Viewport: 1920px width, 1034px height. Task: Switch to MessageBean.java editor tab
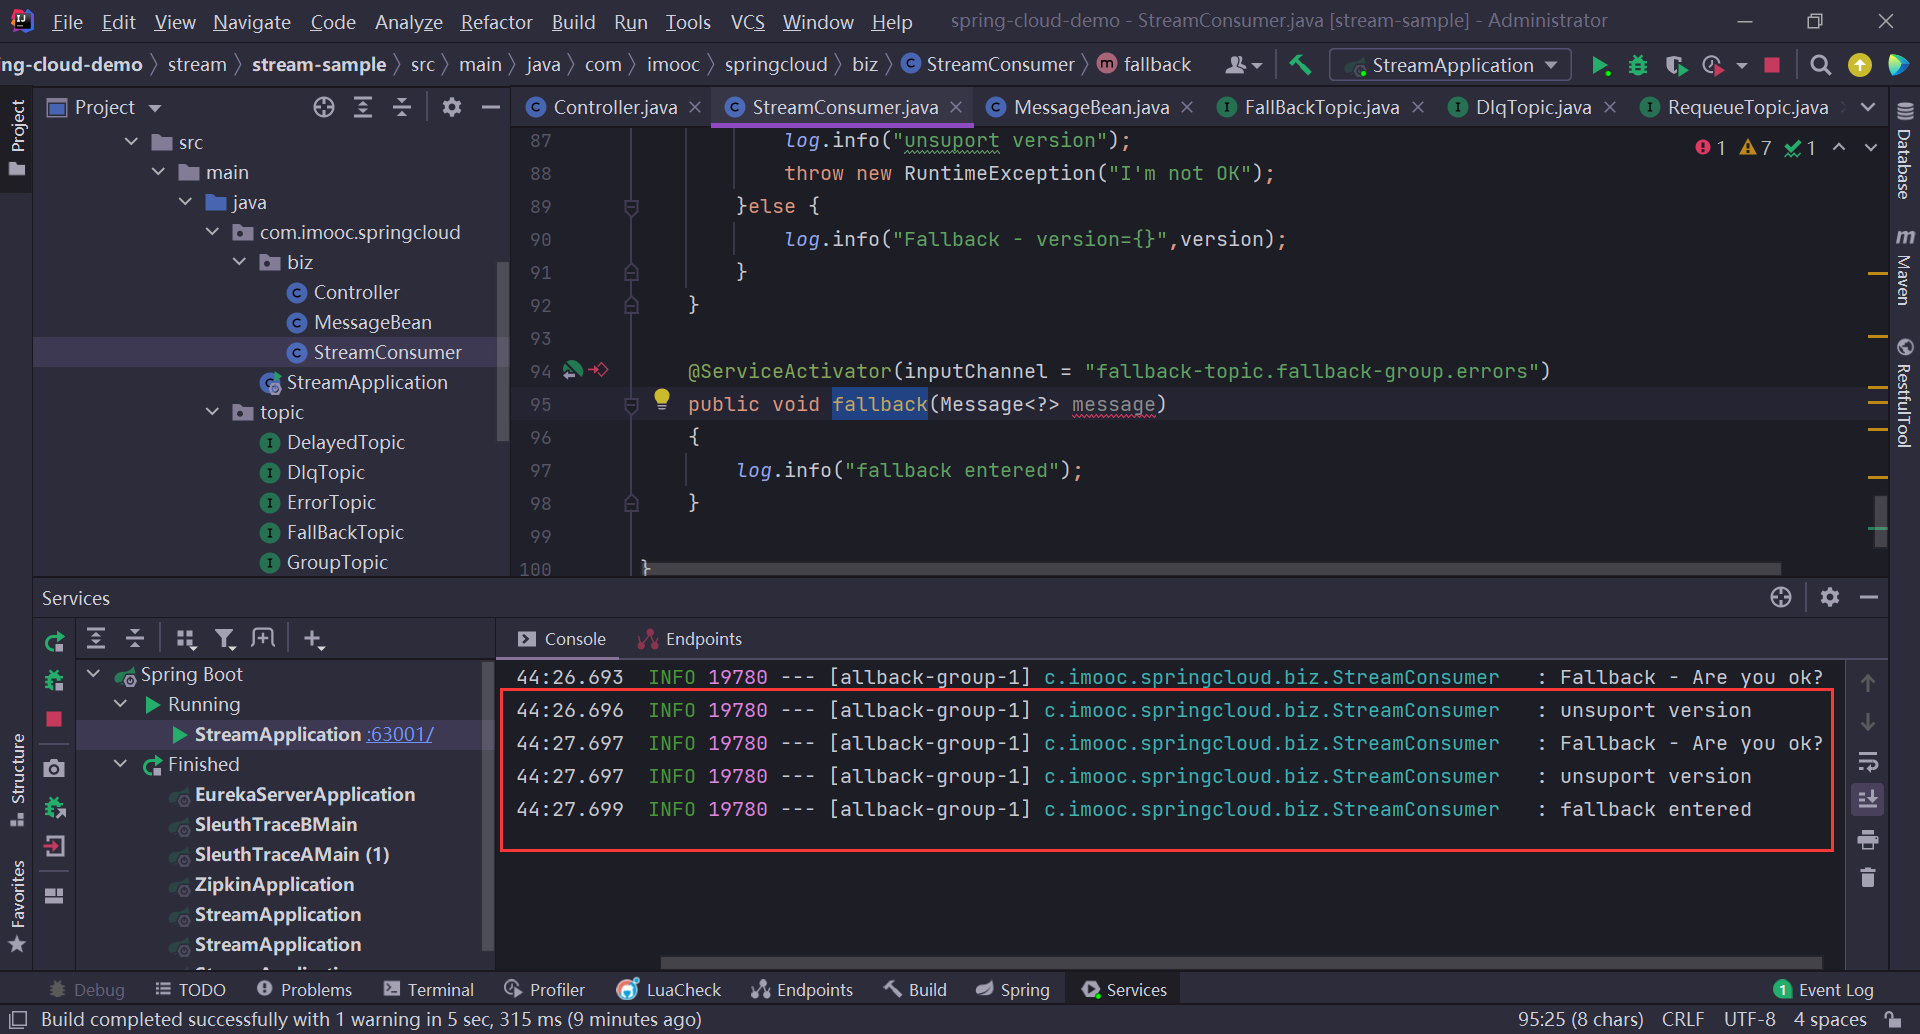1091,107
